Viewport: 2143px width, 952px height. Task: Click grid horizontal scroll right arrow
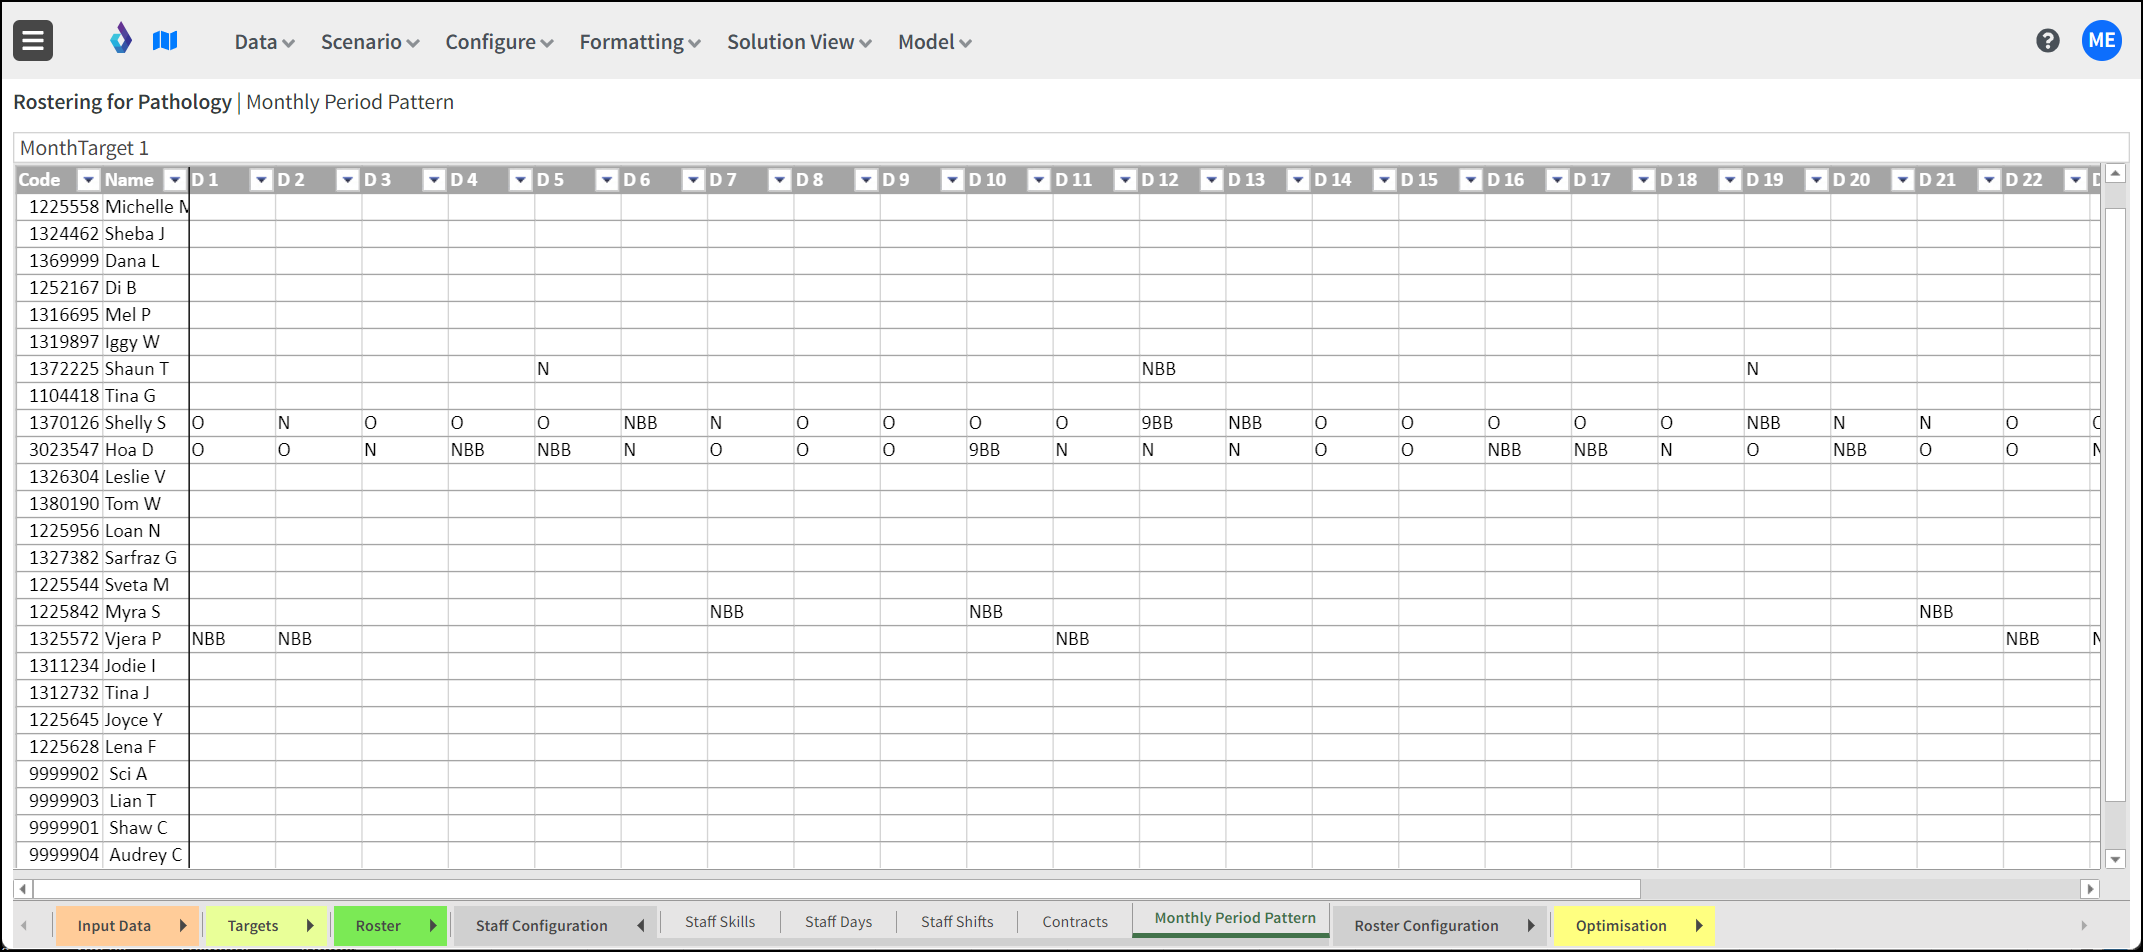click(x=2090, y=888)
